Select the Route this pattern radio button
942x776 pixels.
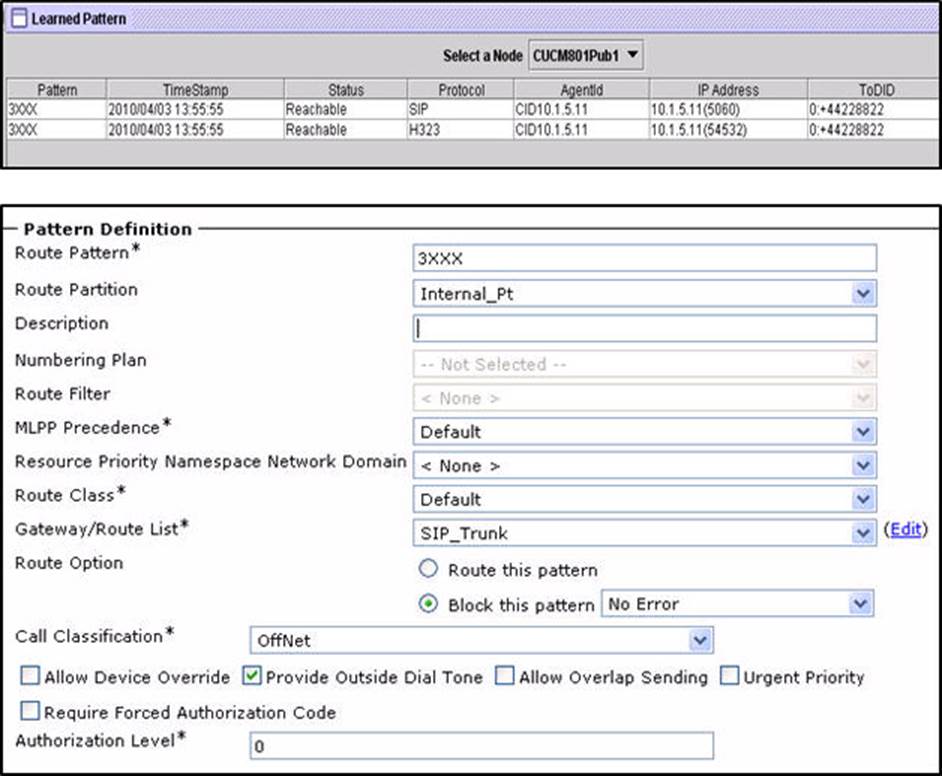[x=429, y=570]
